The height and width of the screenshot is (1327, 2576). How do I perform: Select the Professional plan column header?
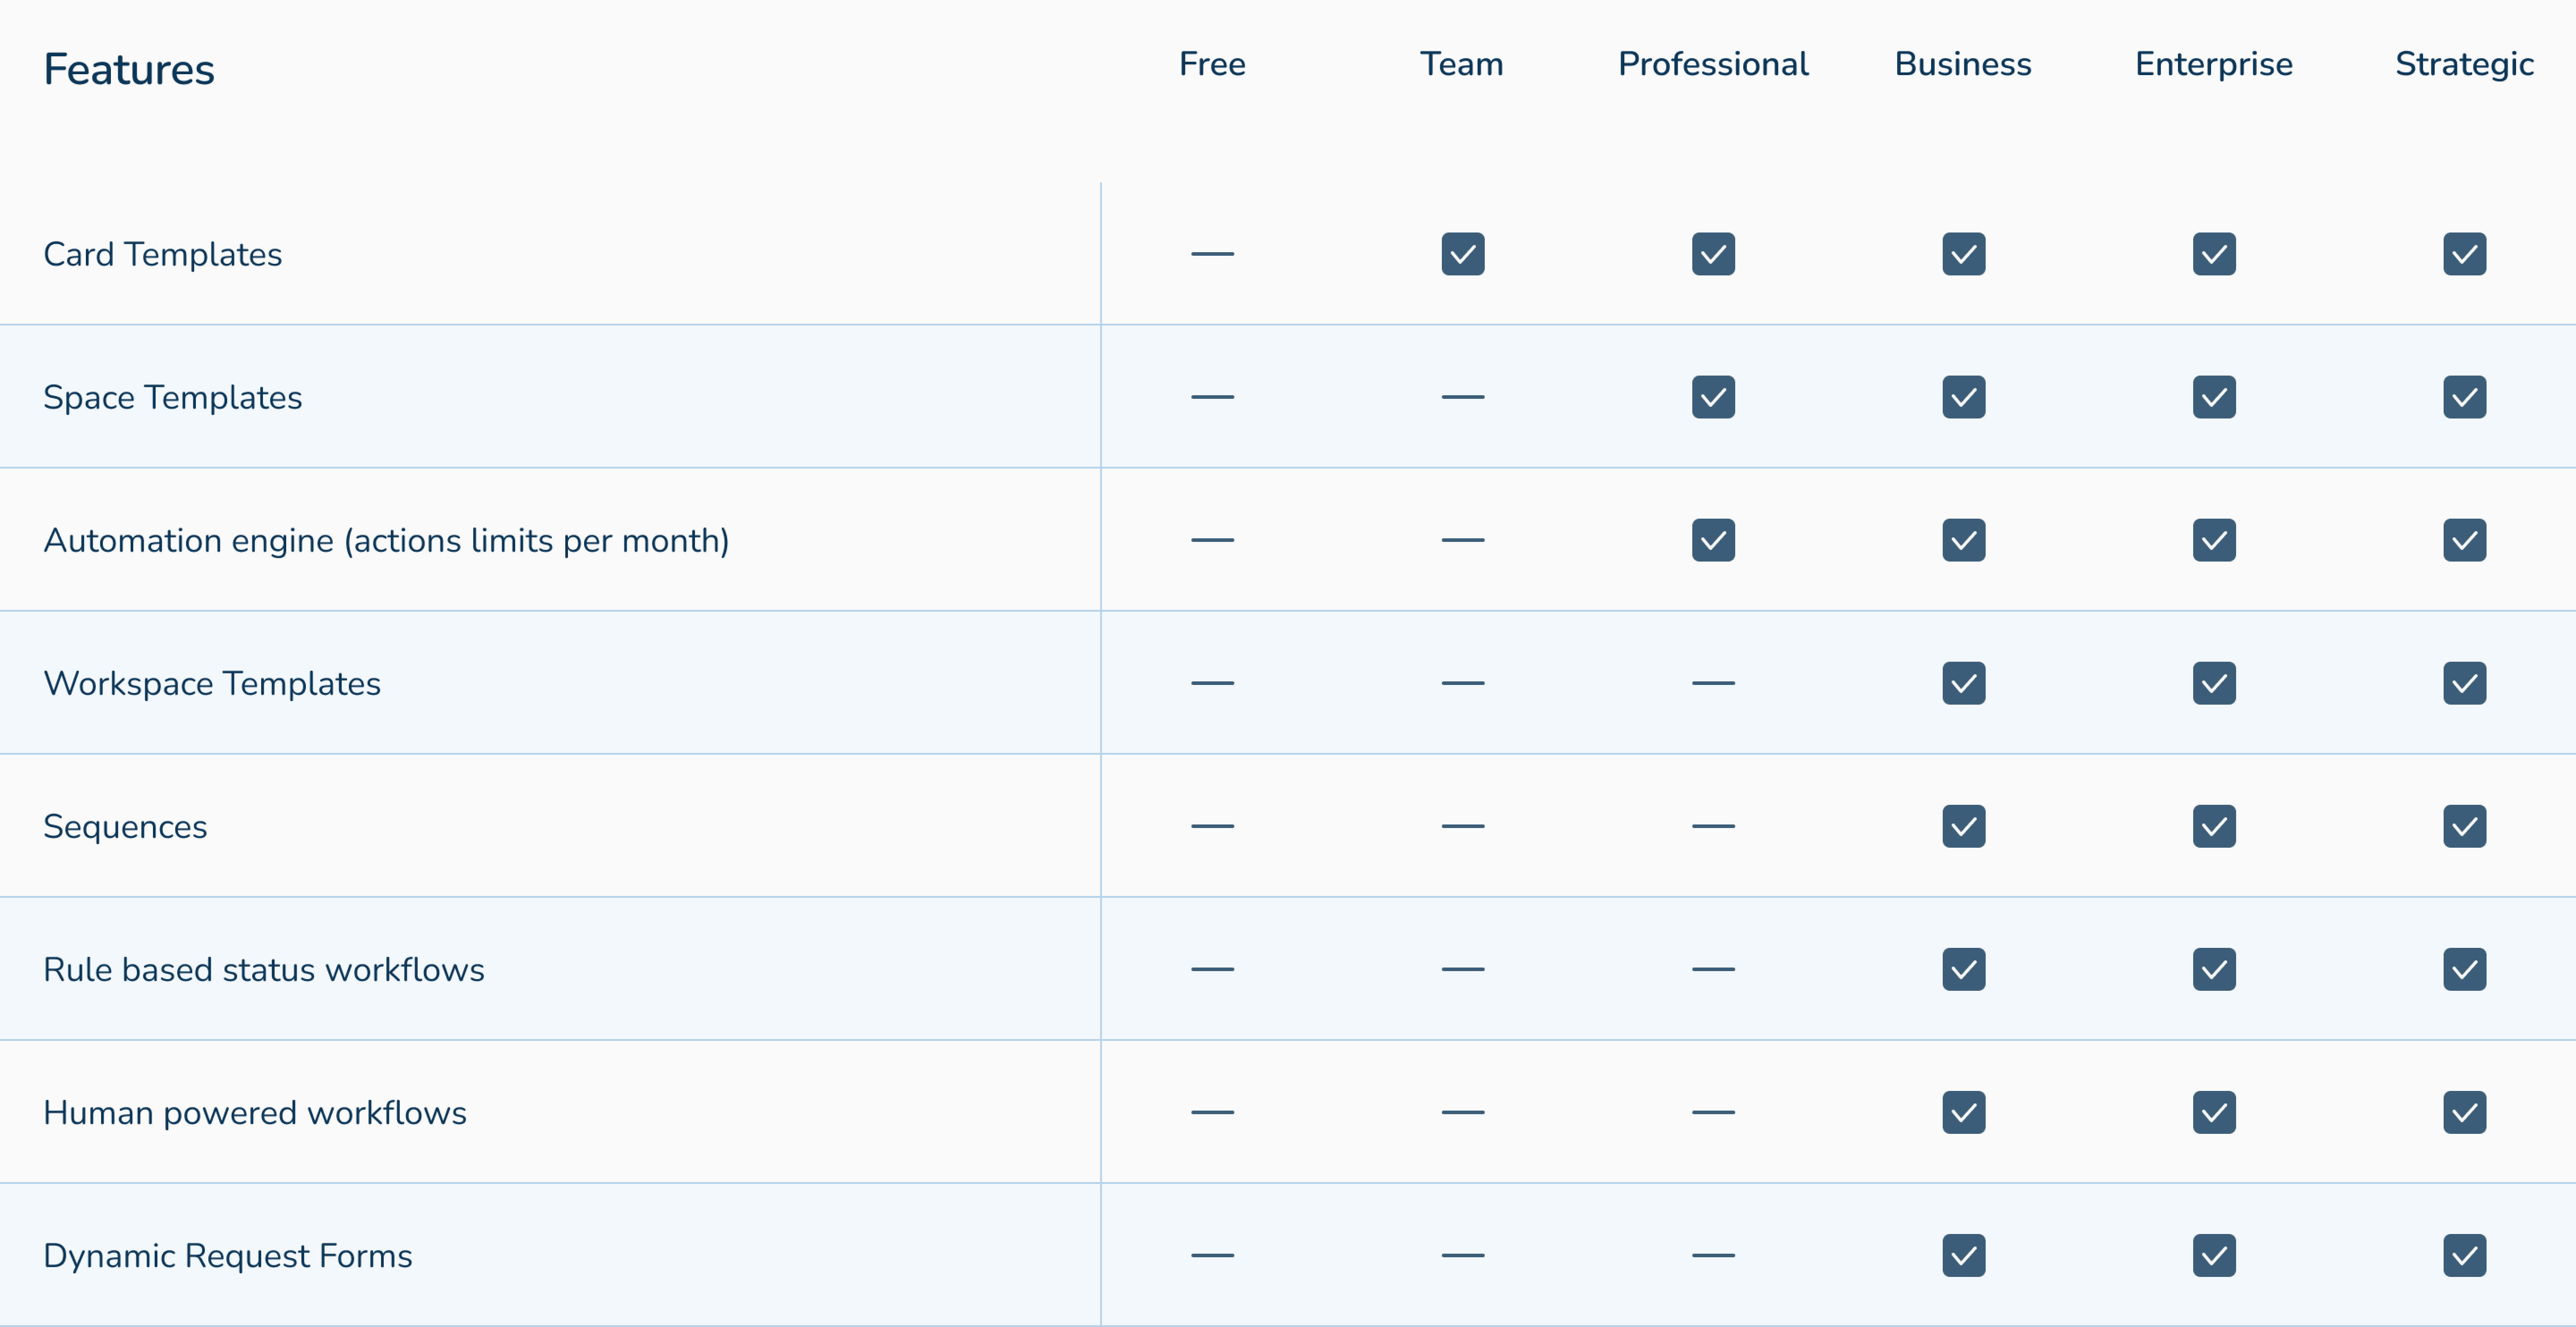1713,64
